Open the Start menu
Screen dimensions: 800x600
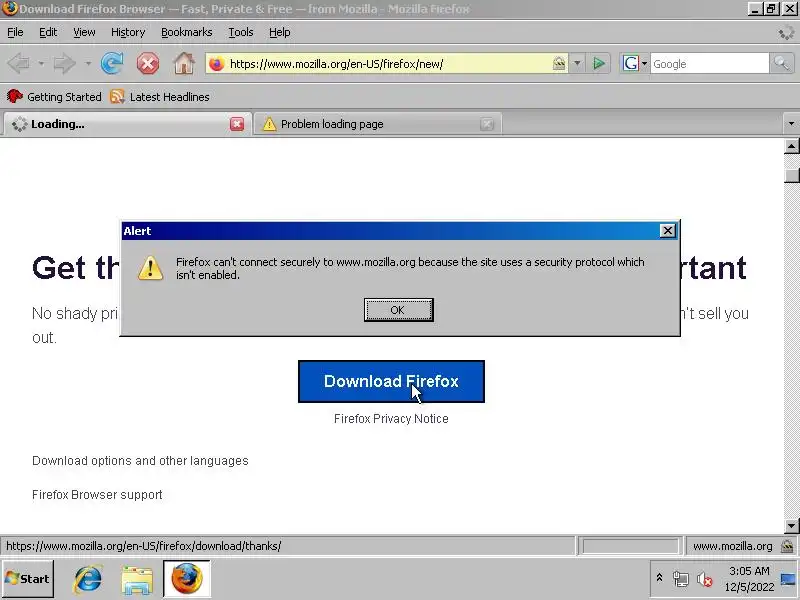coord(28,579)
